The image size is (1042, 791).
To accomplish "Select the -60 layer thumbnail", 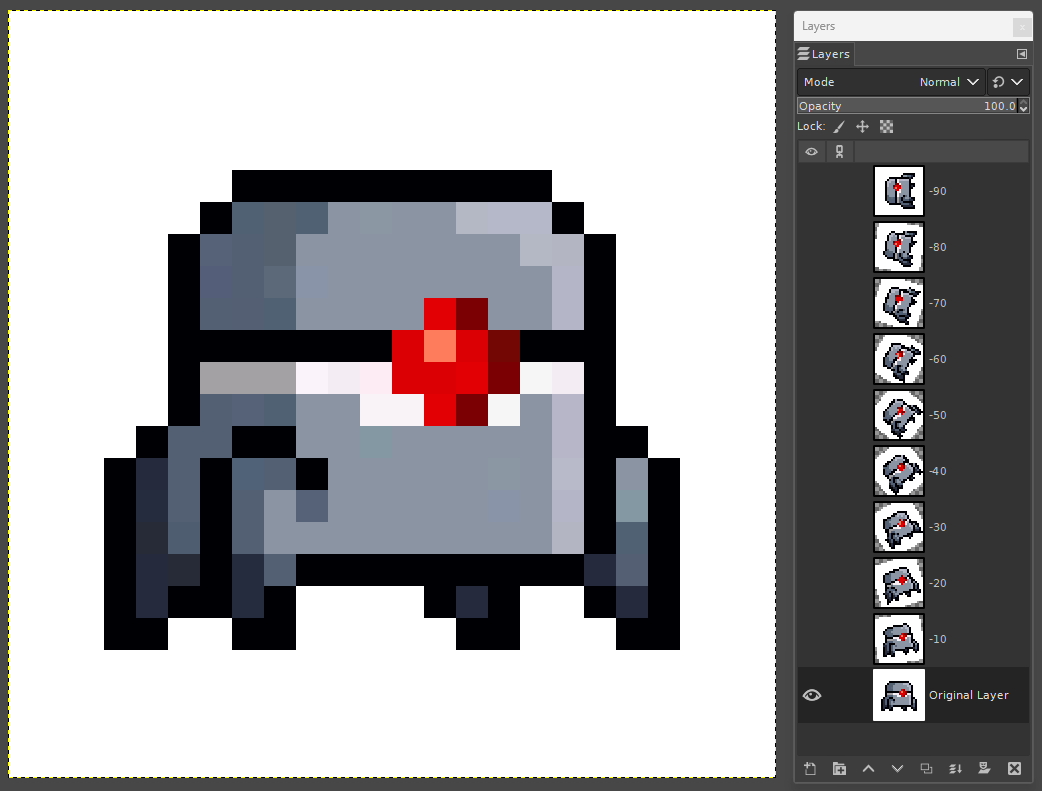I will coord(898,359).
